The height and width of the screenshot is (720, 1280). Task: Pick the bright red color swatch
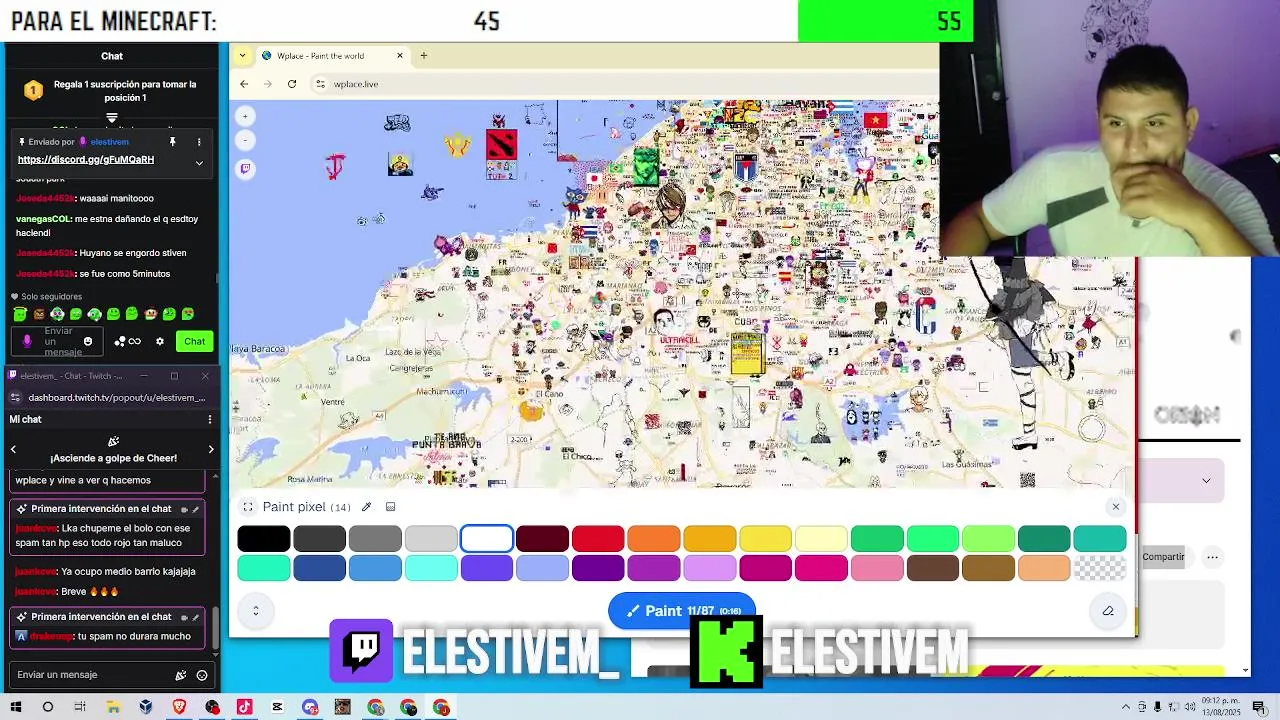coord(598,539)
